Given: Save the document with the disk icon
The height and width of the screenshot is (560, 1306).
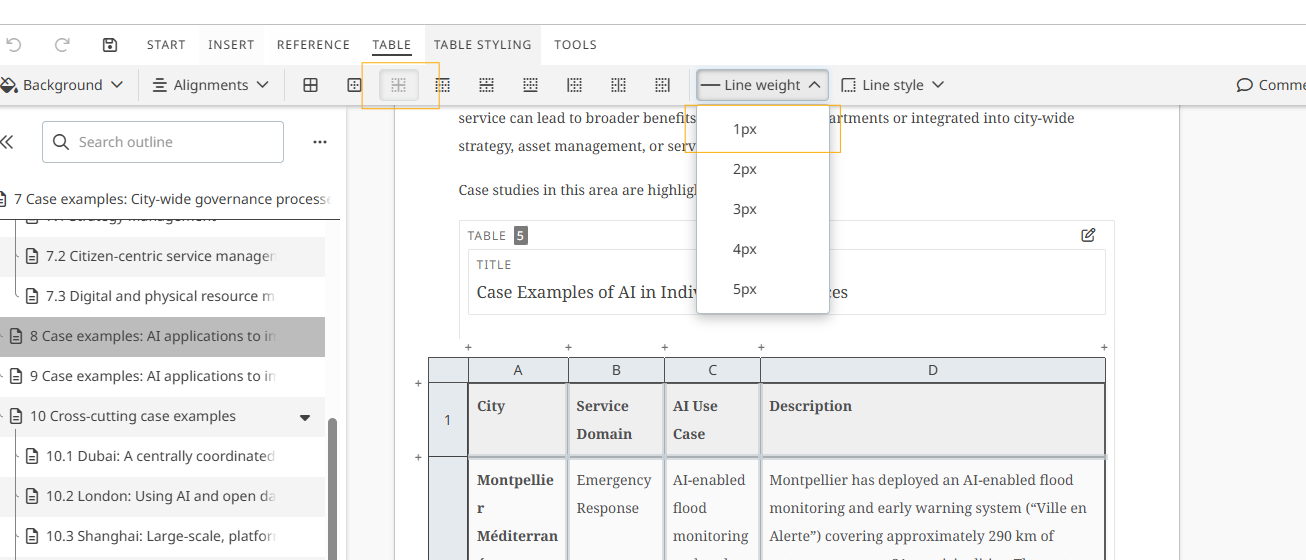Looking at the screenshot, I should point(110,45).
